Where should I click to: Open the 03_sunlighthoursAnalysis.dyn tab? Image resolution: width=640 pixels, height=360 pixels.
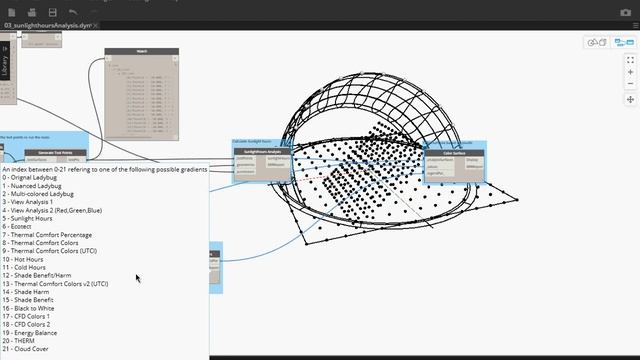click(x=47, y=26)
